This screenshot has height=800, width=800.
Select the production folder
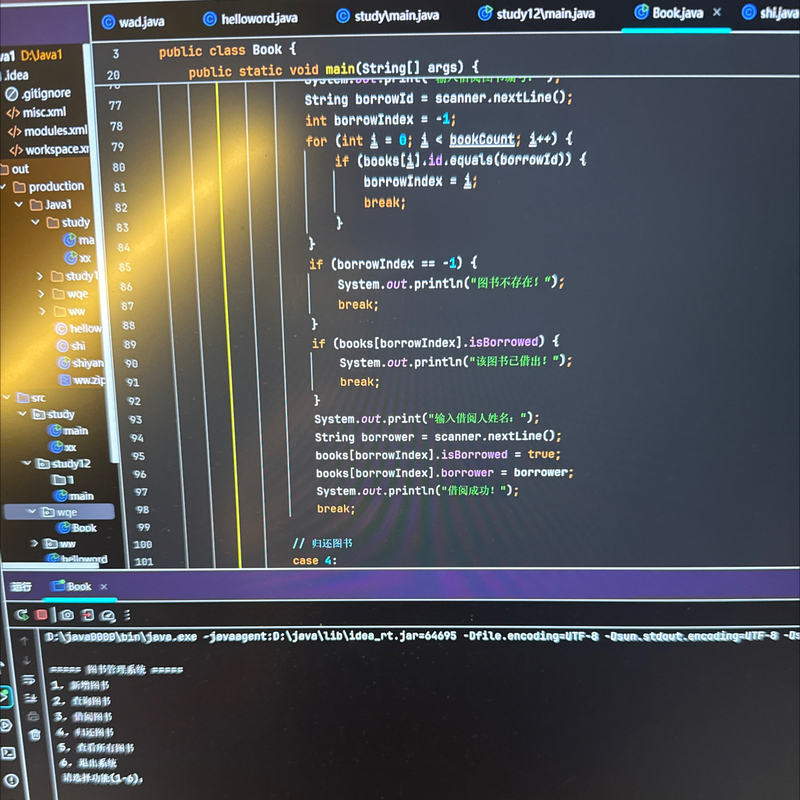tap(49, 187)
